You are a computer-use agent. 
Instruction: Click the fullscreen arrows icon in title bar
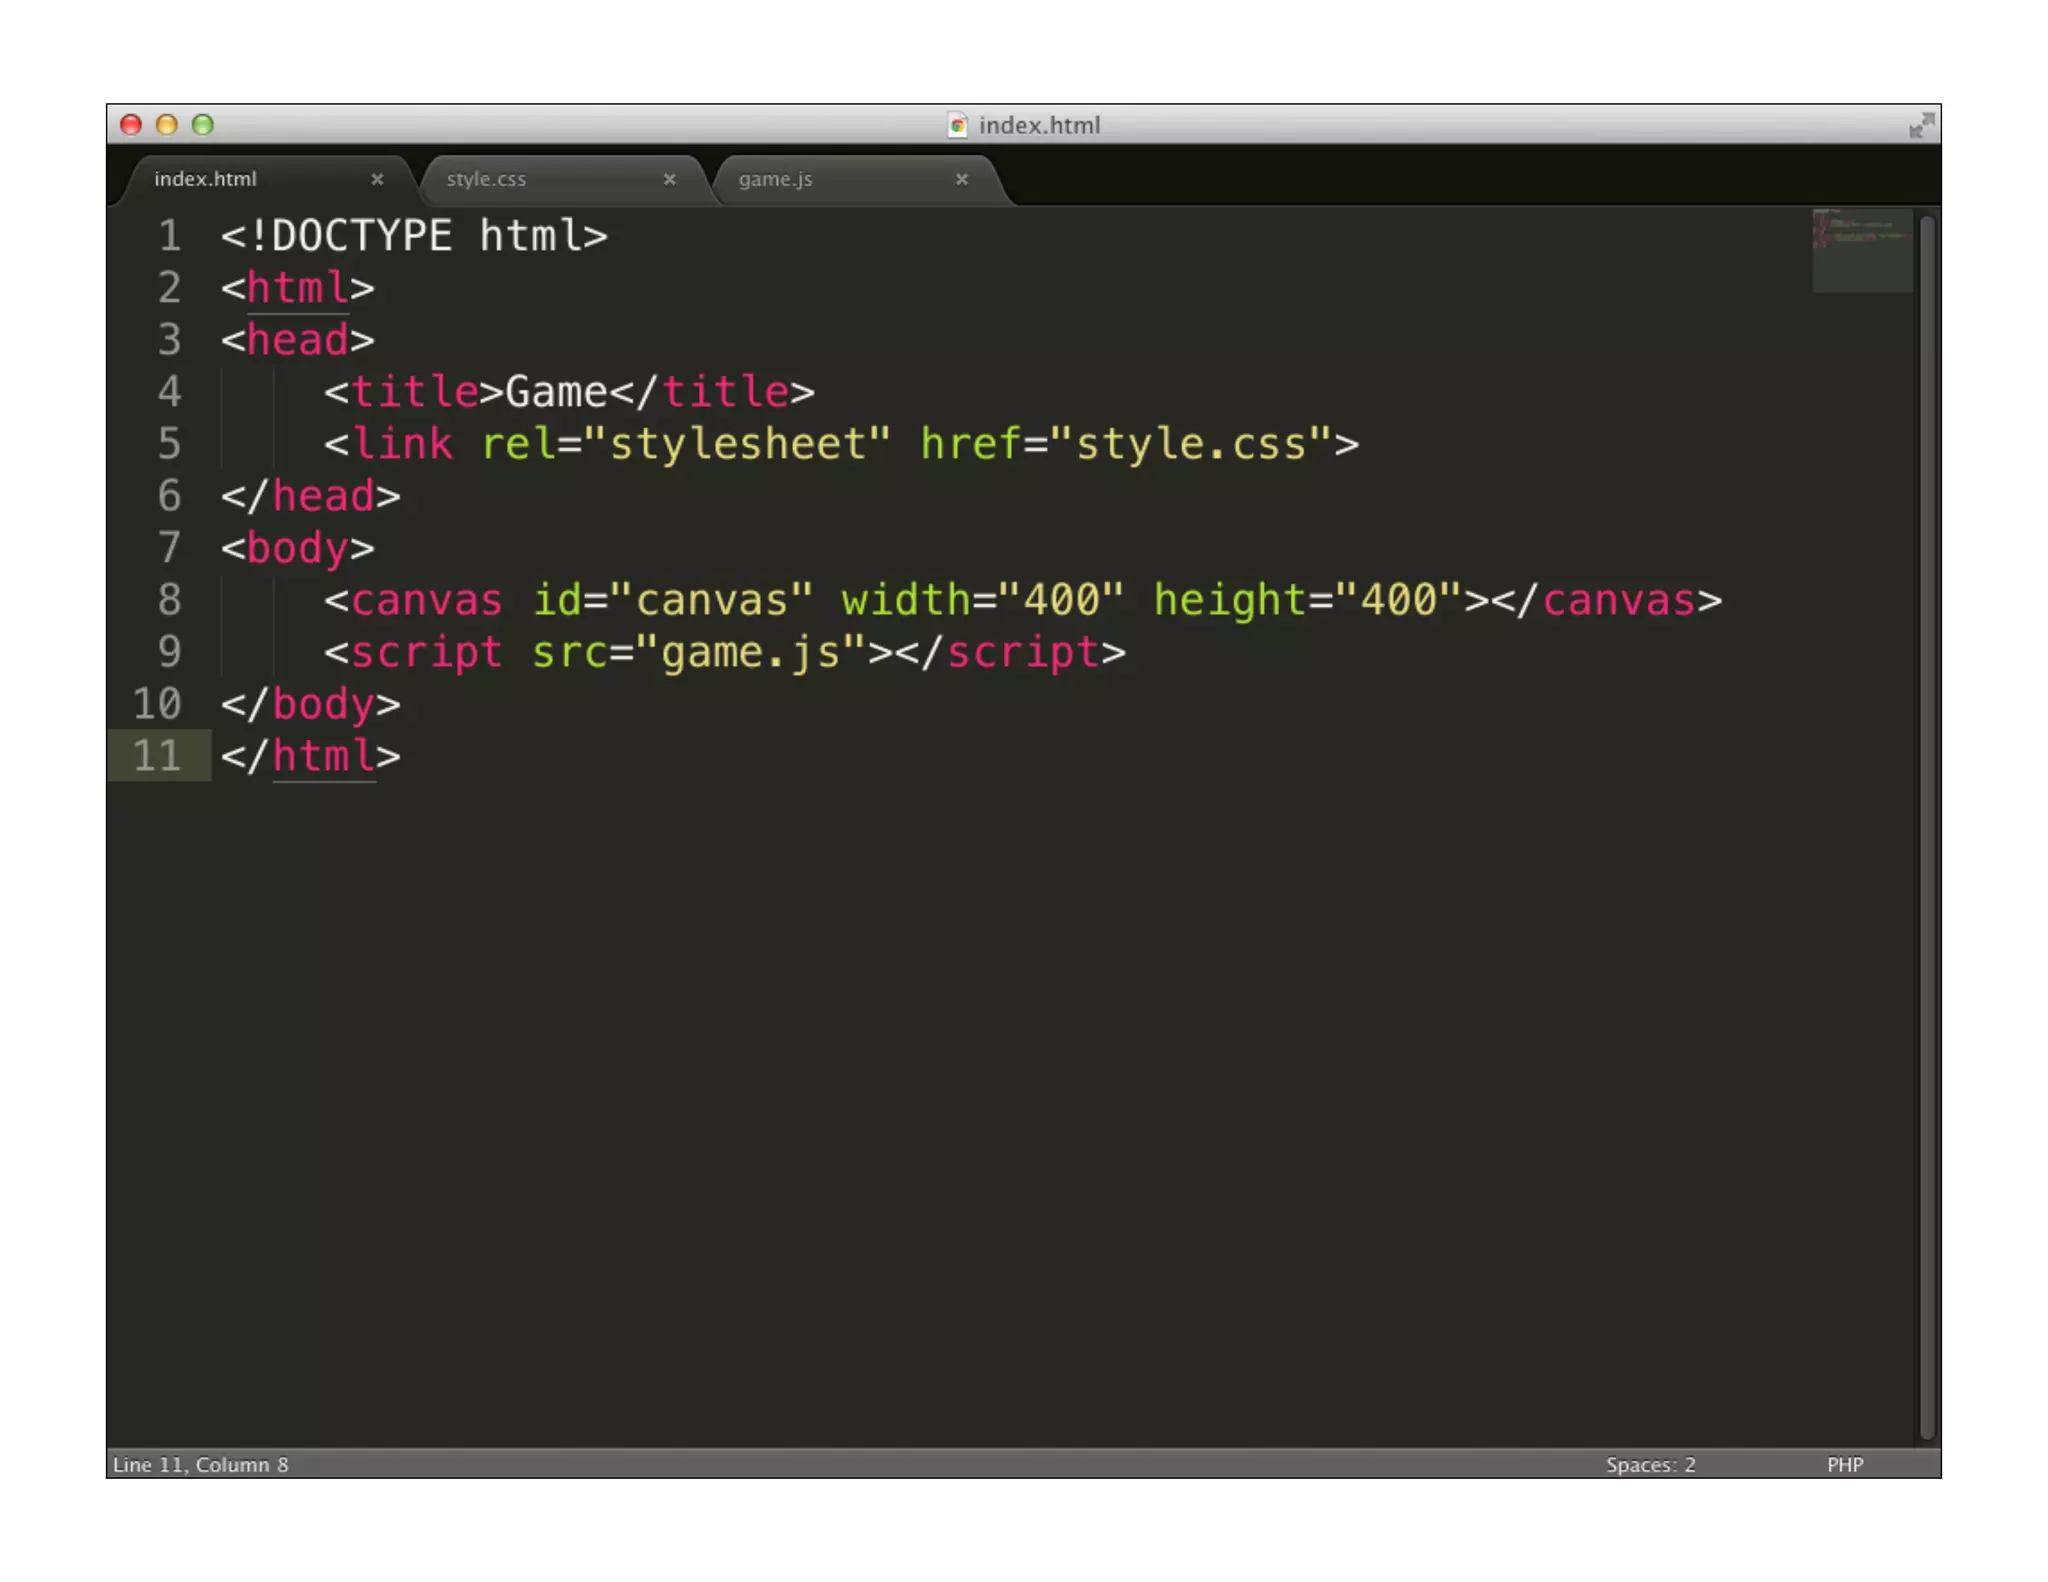tap(1921, 125)
